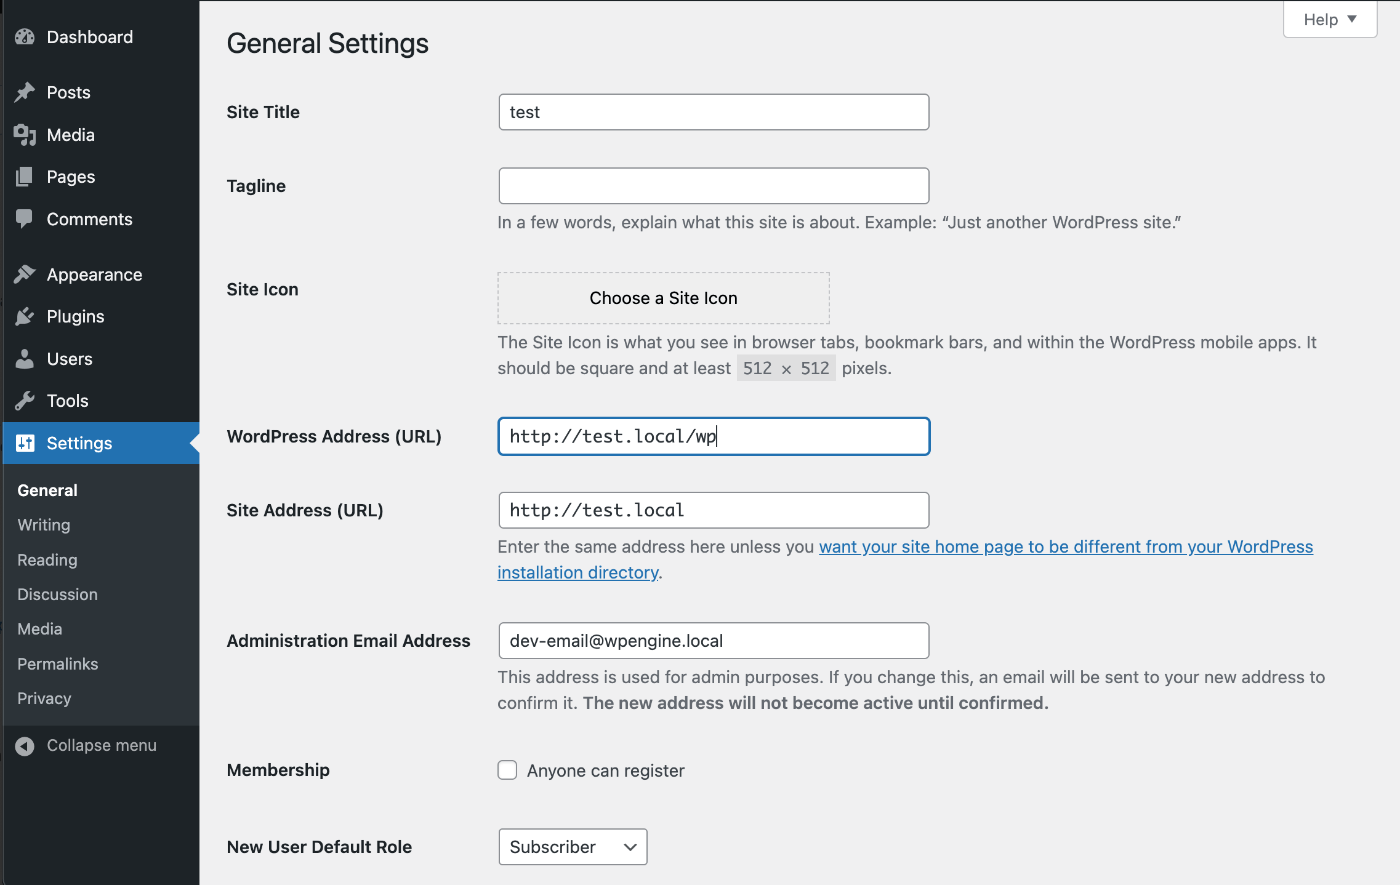The image size is (1400, 885).
Task: Click the WordPress Address (URL) label
Action: point(335,437)
